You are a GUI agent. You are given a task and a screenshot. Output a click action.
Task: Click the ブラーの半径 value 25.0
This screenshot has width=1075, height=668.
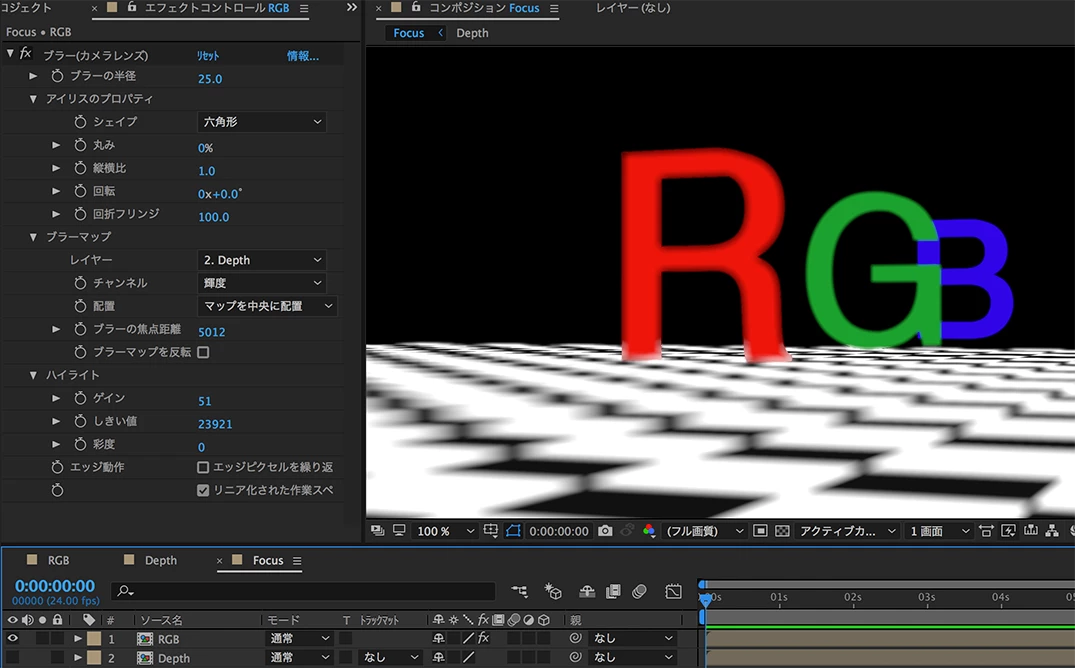[210, 79]
